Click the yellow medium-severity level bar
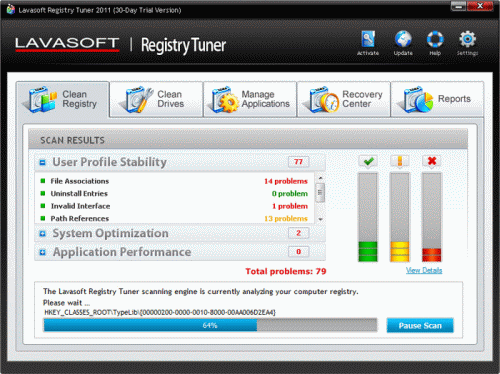Image resolution: width=500 pixels, height=374 pixels. pos(400,217)
